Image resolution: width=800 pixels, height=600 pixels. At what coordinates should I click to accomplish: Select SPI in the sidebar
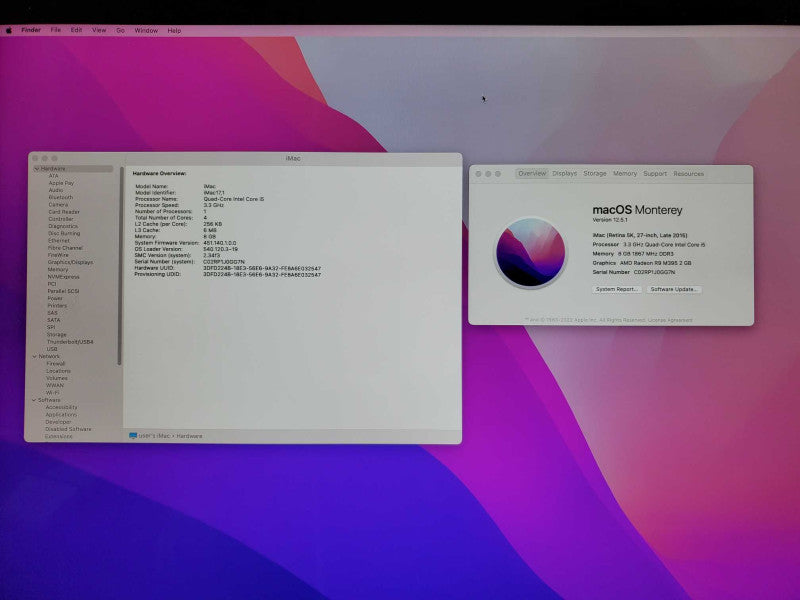tap(52, 327)
